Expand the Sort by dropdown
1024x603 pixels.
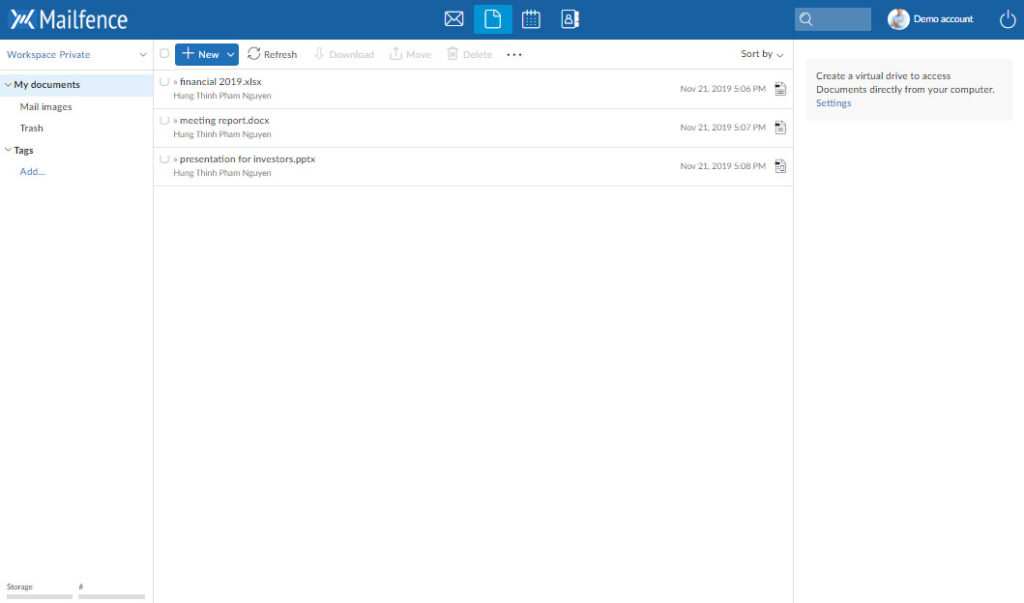pyautogui.click(x=762, y=54)
